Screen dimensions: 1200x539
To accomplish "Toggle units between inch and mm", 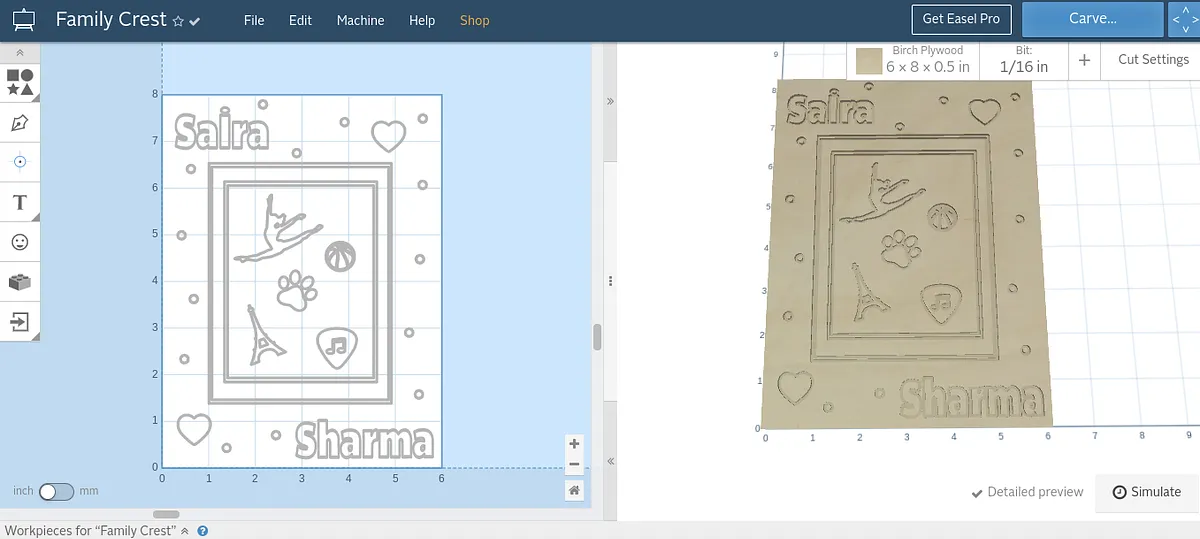I will click(x=56, y=491).
